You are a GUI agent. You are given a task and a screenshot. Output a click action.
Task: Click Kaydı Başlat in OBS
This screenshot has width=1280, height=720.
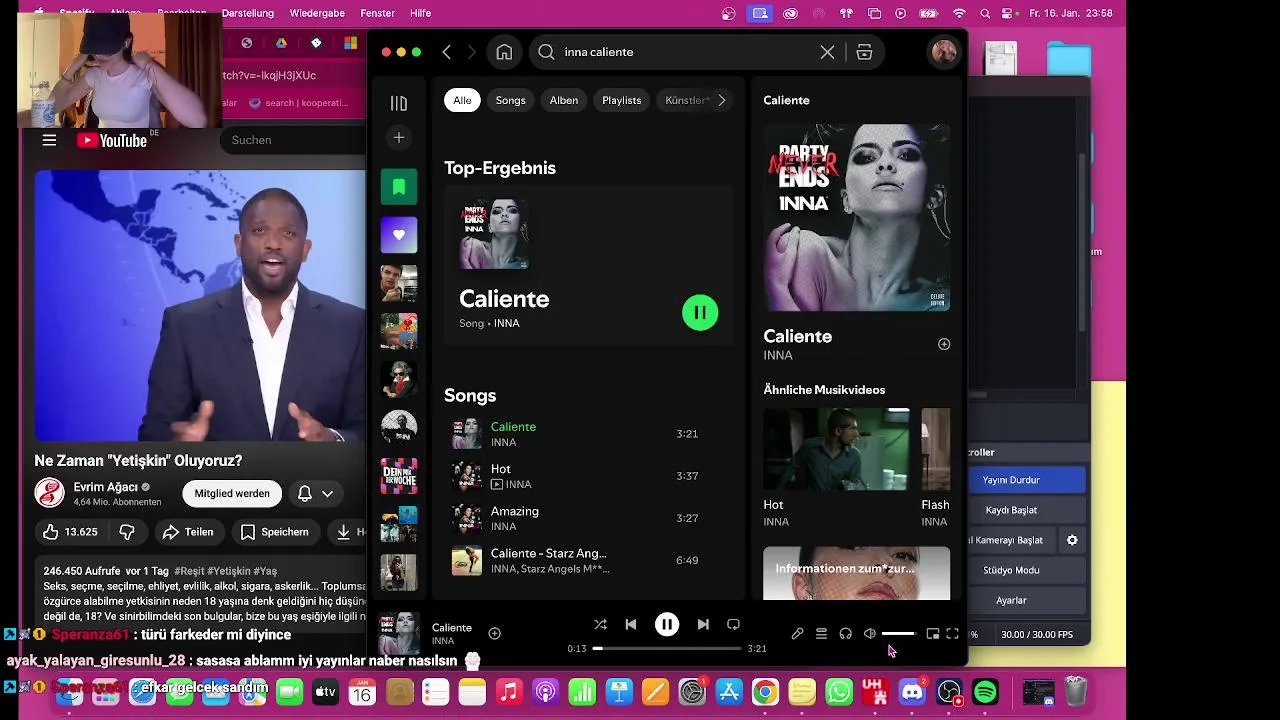[1011, 510]
